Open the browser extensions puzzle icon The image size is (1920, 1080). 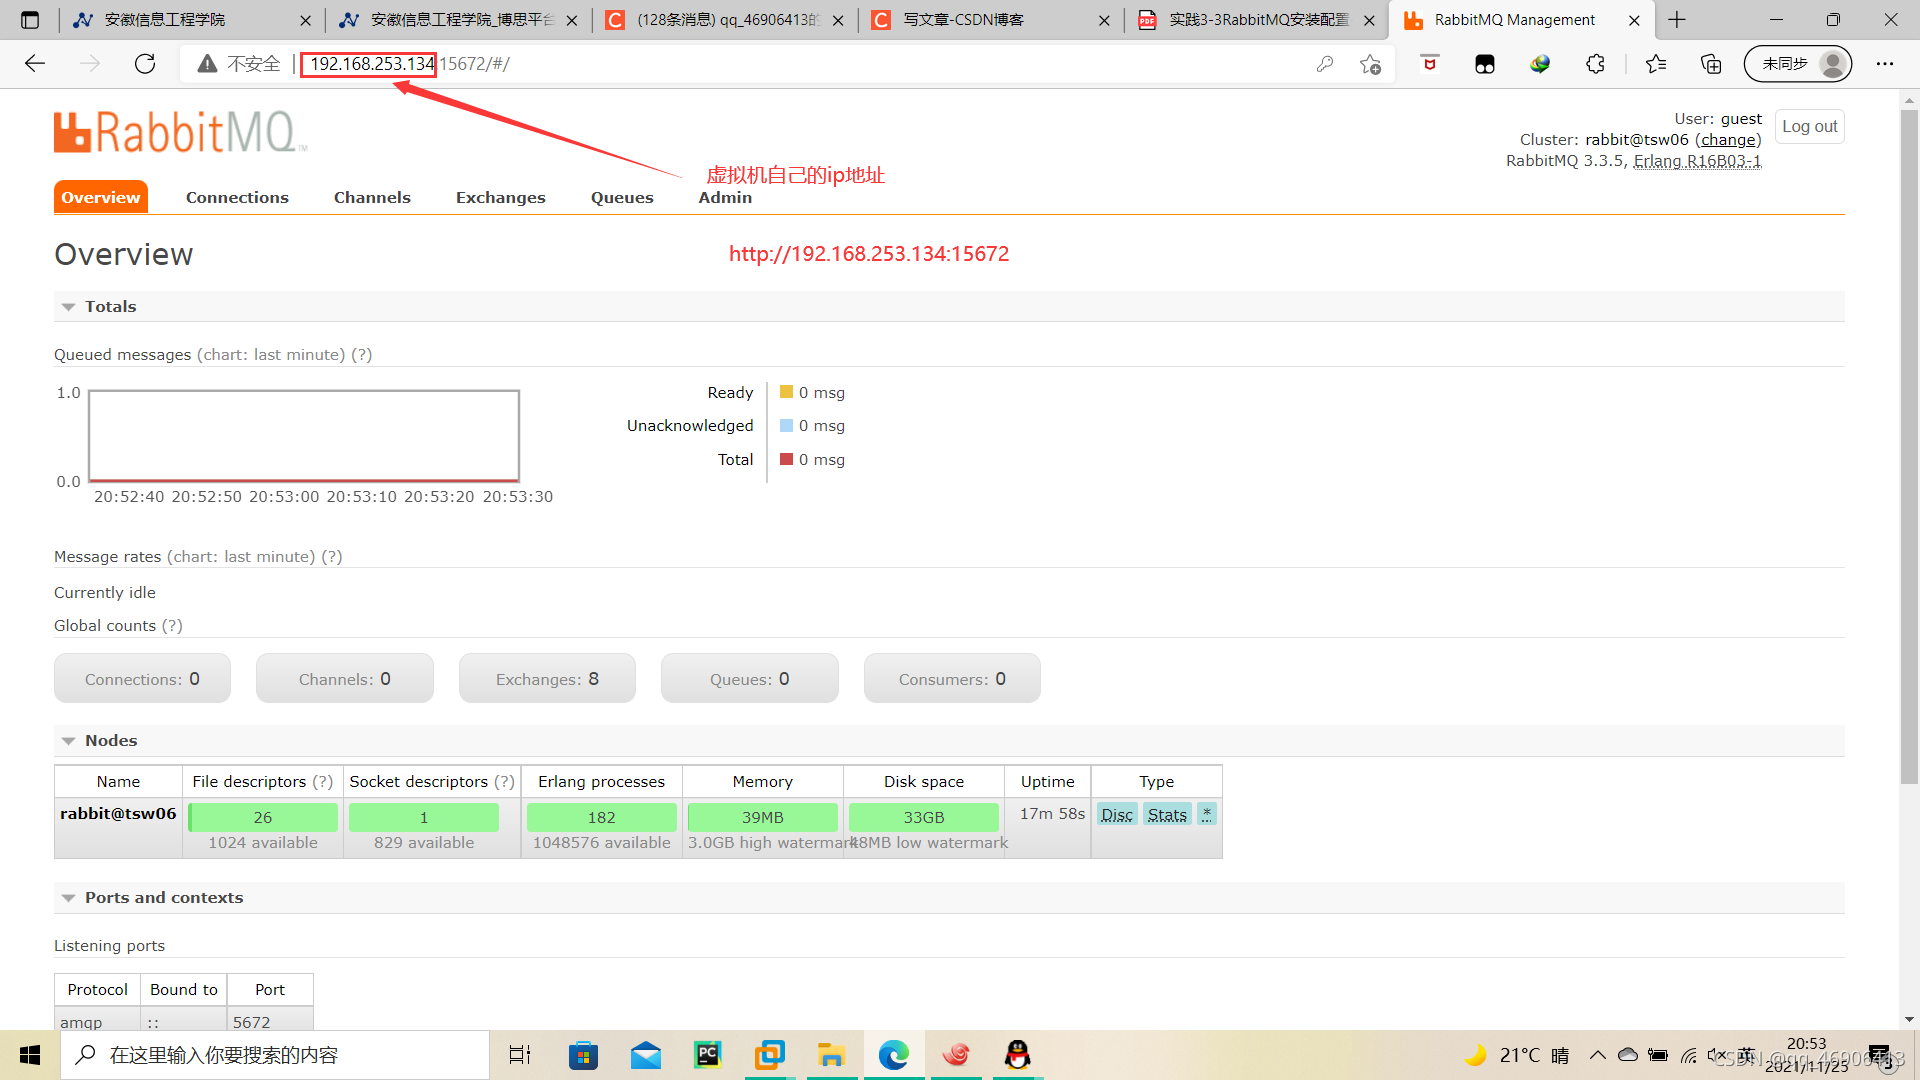coord(1595,64)
